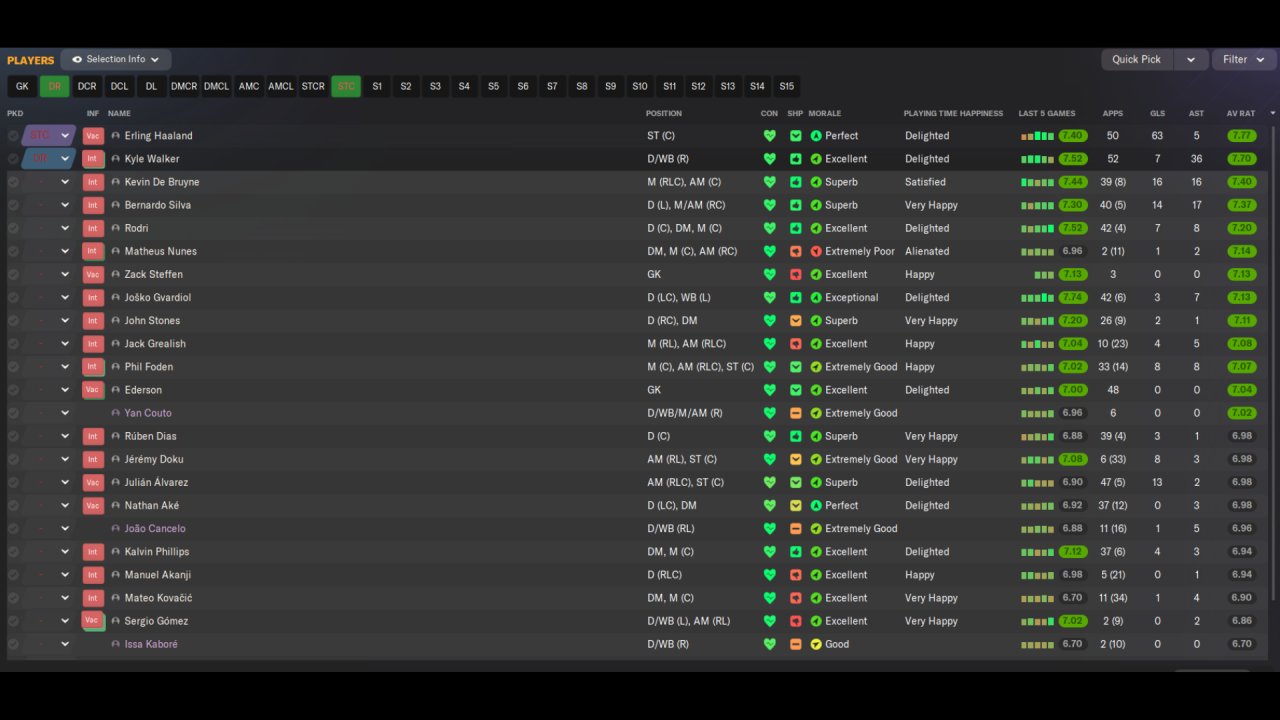
Task: Sort by the APPS column header
Action: click(x=1113, y=114)
